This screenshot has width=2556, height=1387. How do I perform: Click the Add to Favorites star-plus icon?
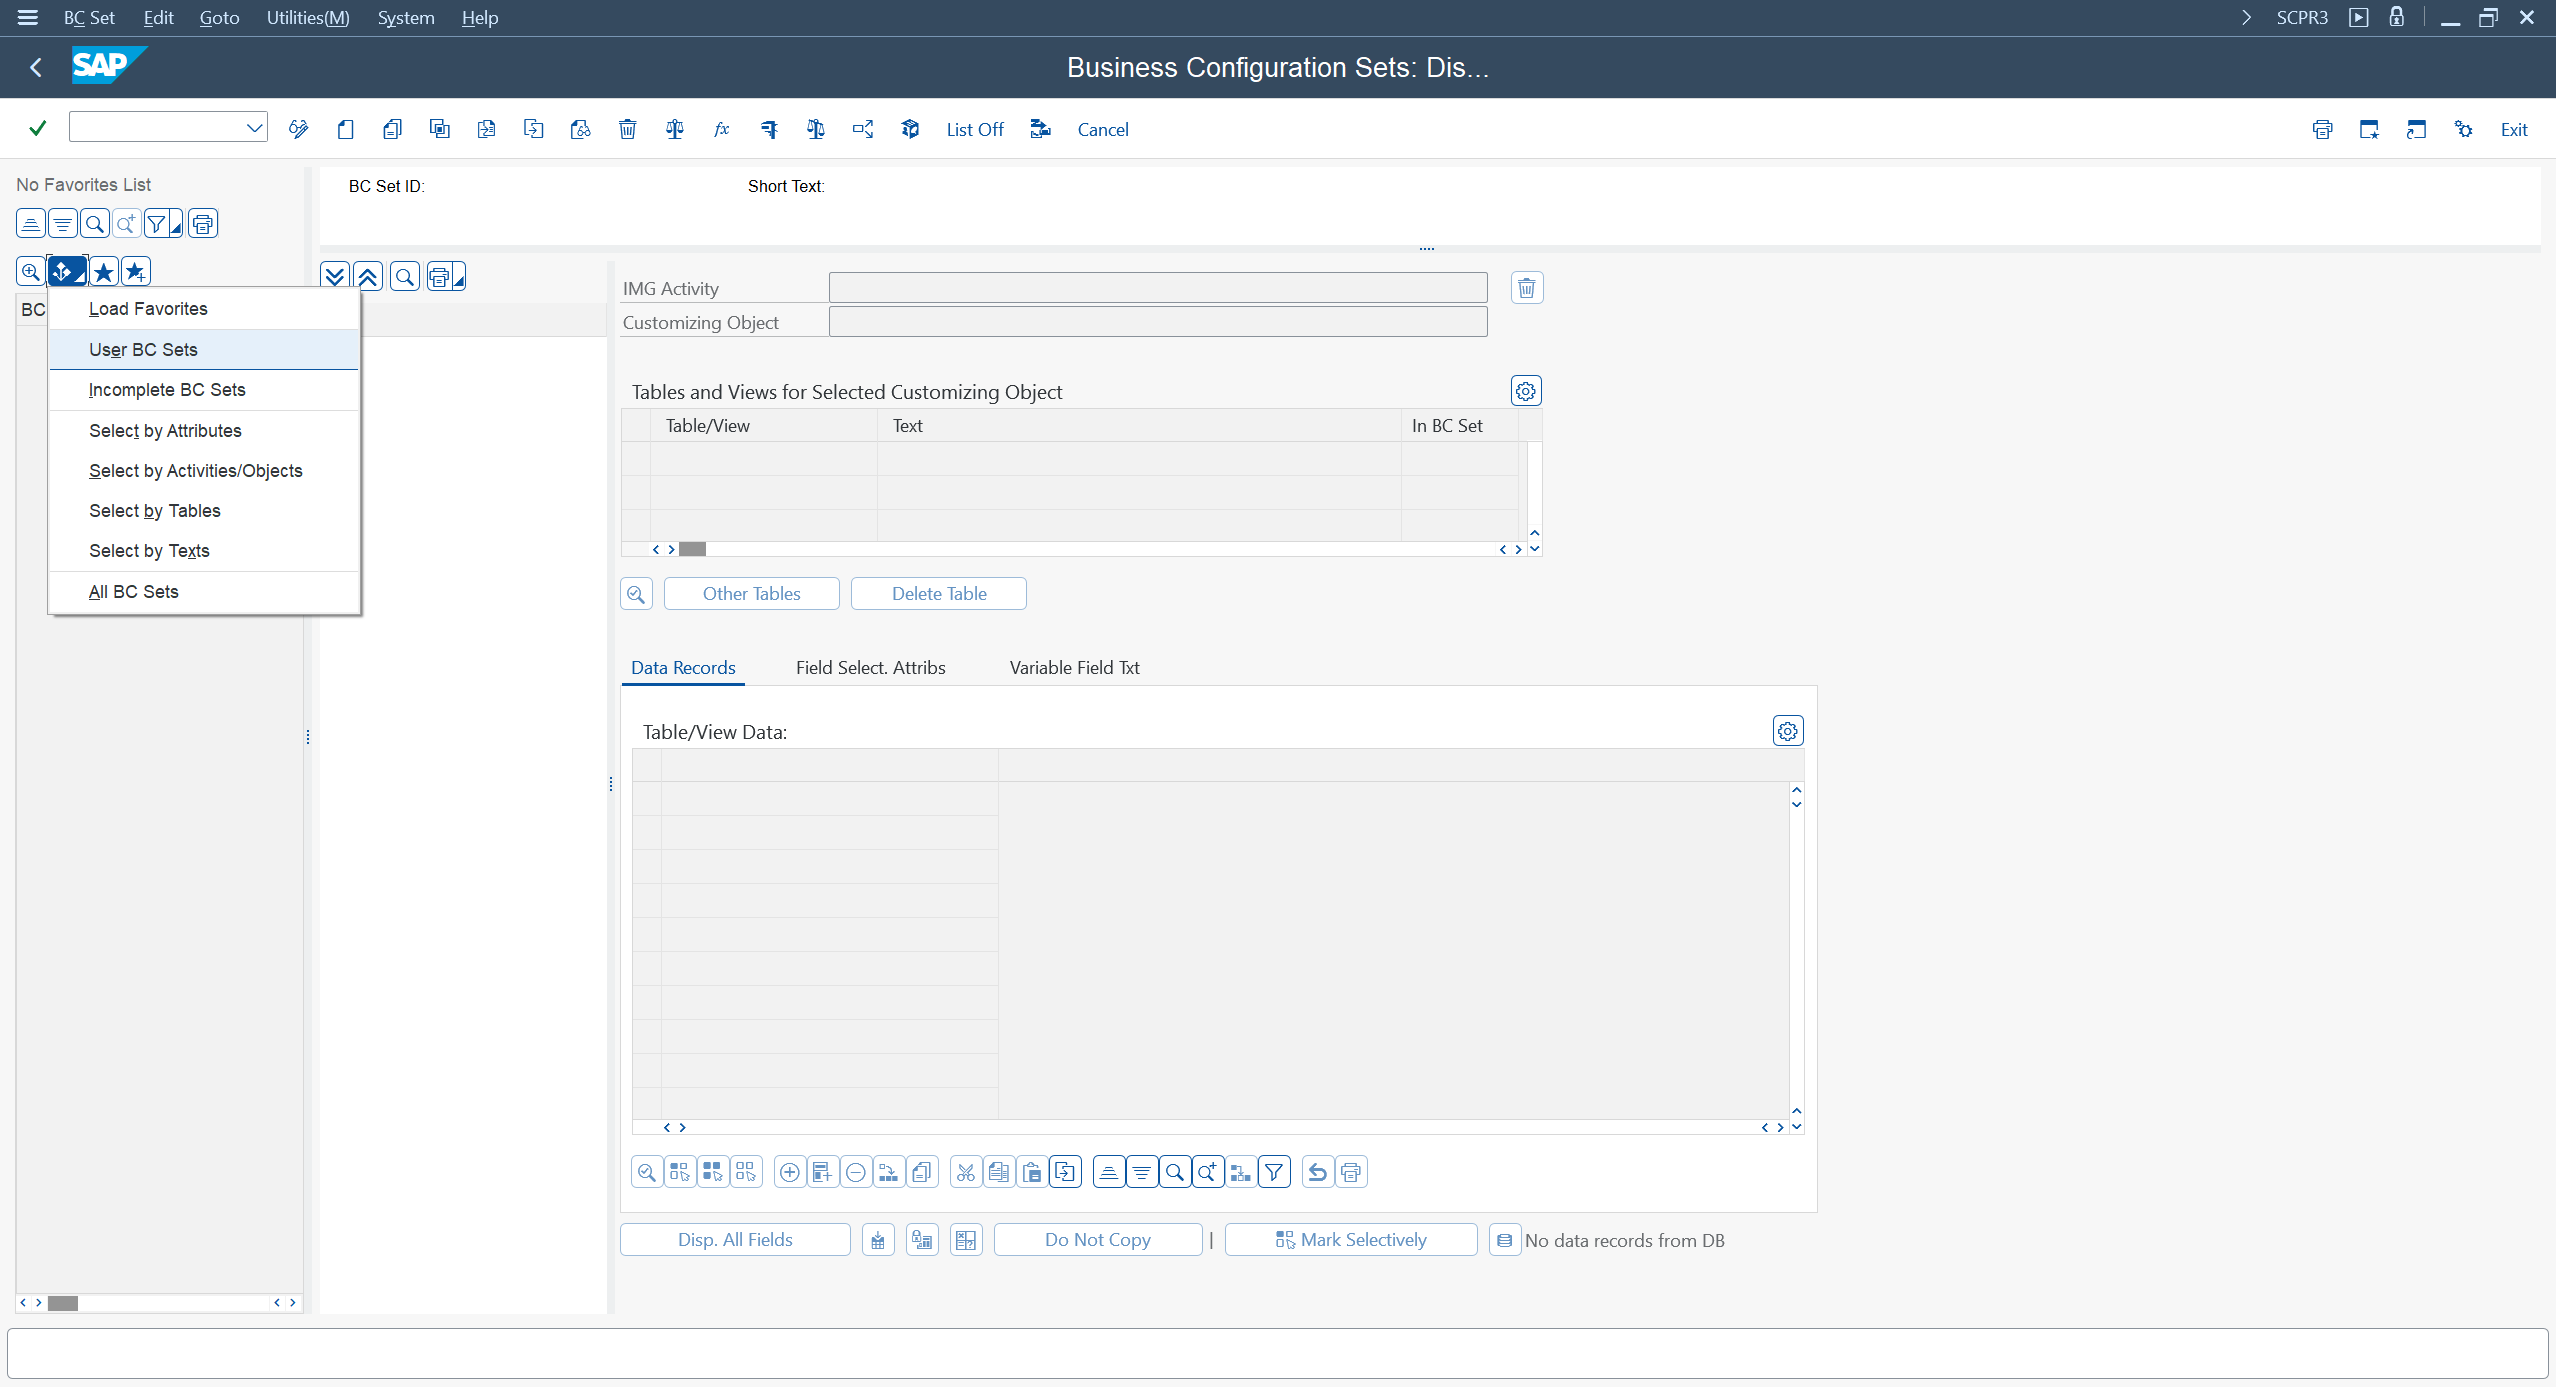pos(136,271)
